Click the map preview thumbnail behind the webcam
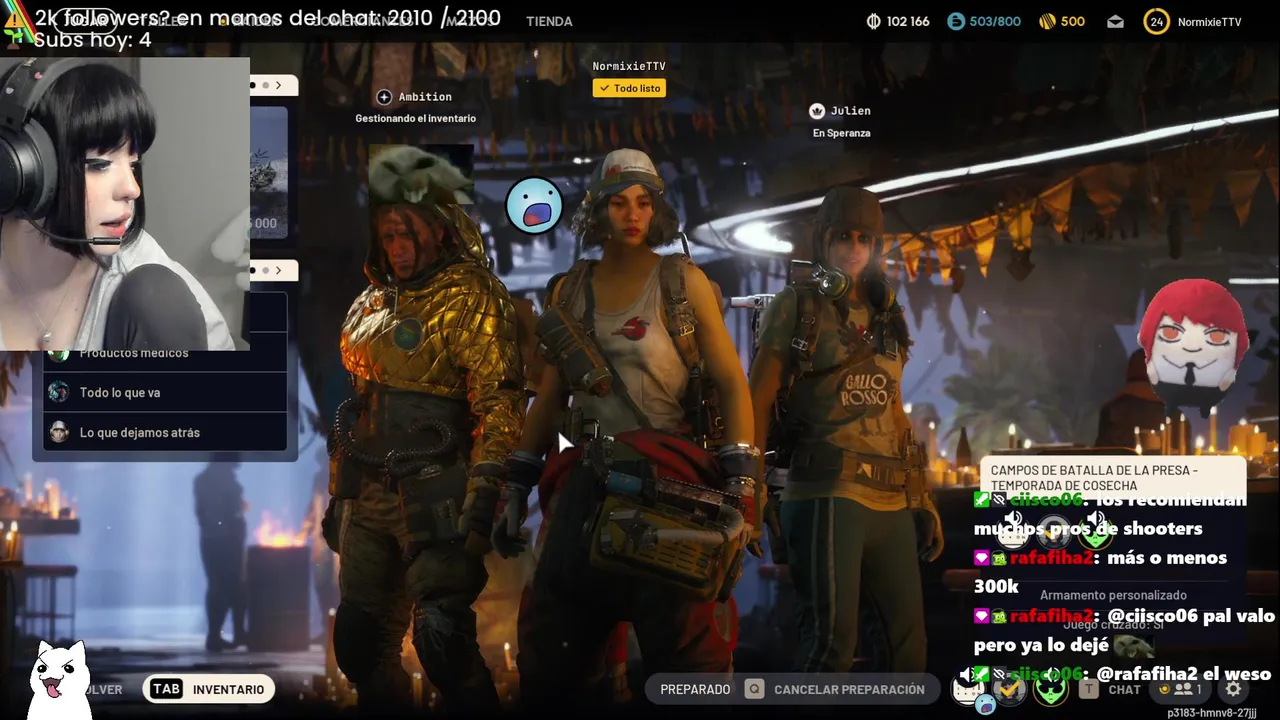This screenshot has height=720, width=1280. (268, 172)
